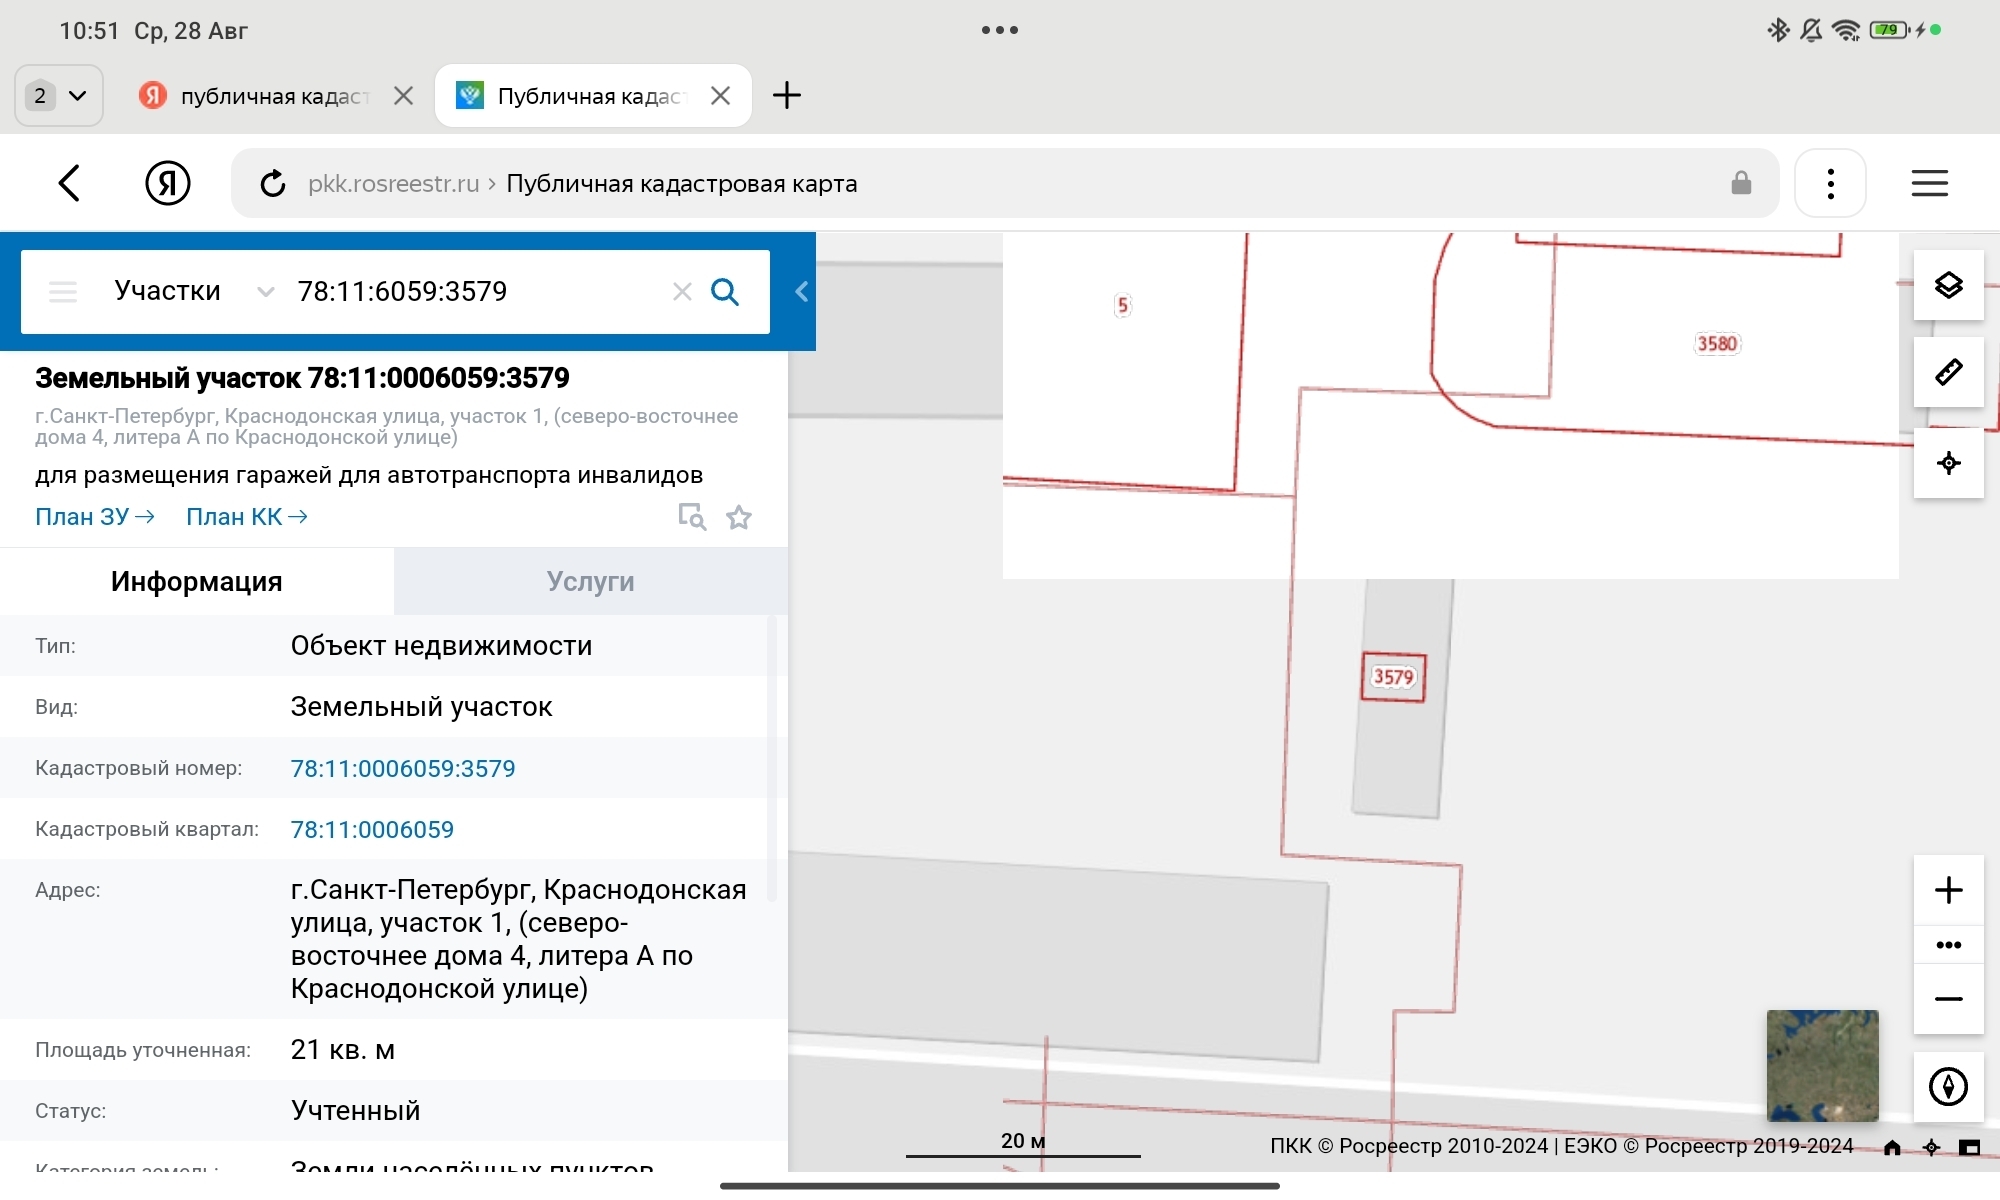Click the 3579 parcel label on map

click(1393, 677)
